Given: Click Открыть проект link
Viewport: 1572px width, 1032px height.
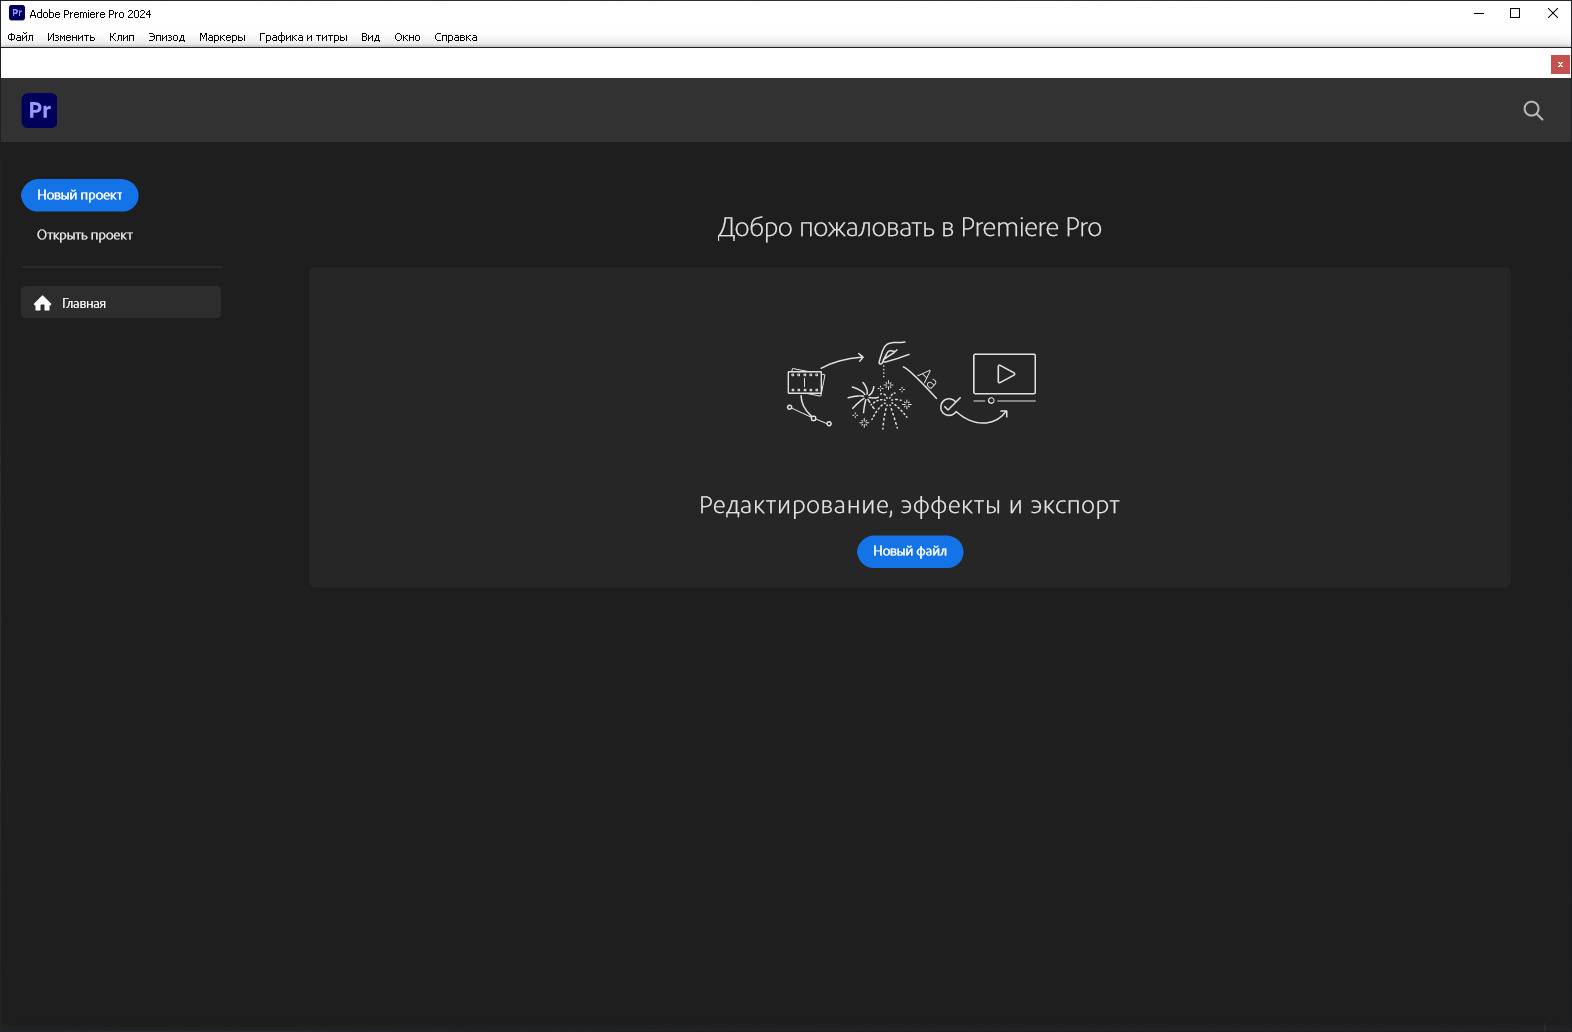Looking at the screenshot, I should tap(85, 235).
